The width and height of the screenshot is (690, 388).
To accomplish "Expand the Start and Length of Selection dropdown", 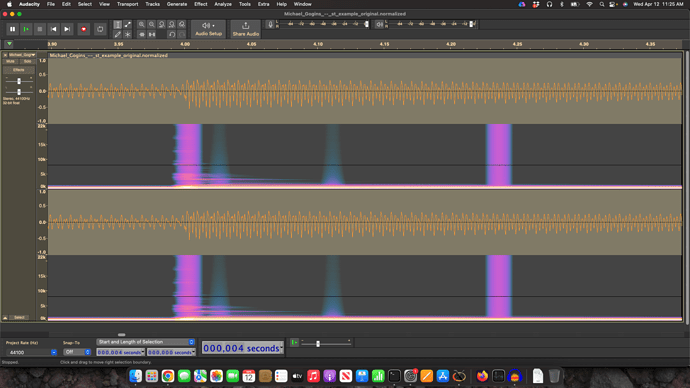I will click(x=146, y=342).
